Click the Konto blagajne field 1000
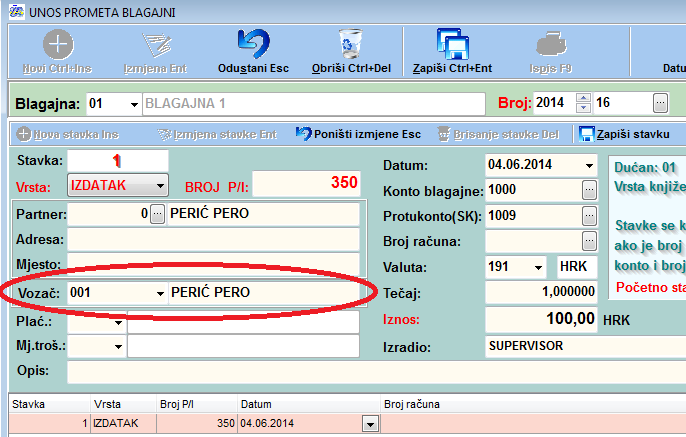This screenshot has height=437, width=686. pyautogui.click(x=534, y=190)
